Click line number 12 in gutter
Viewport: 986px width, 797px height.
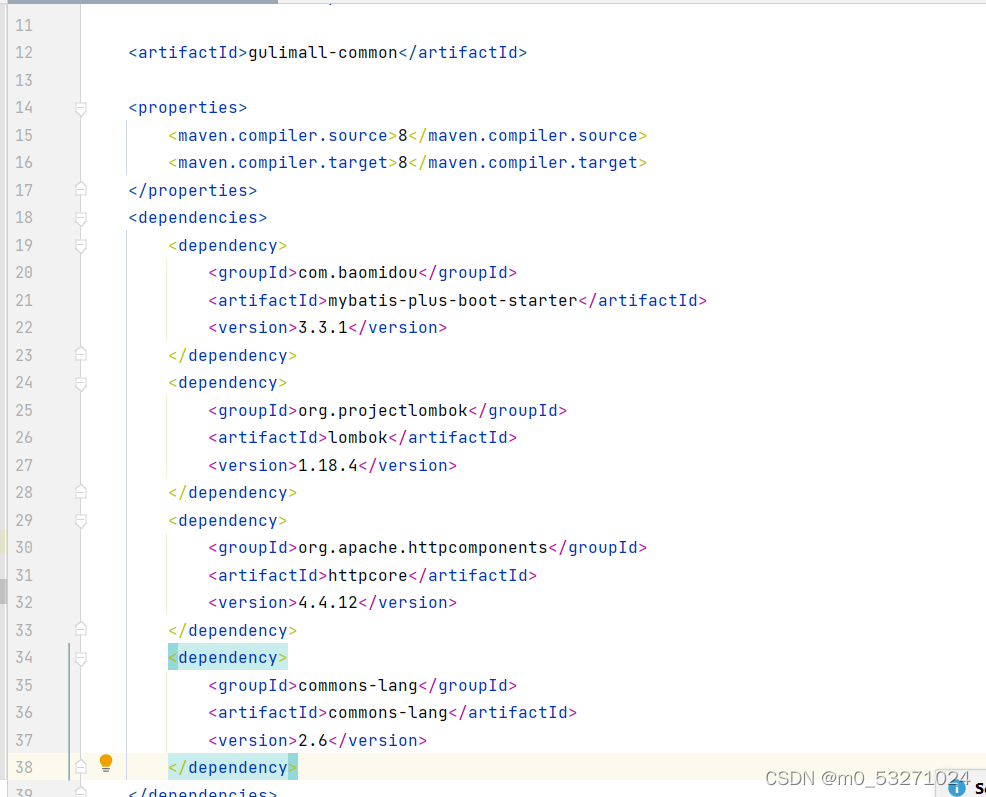pyautogui.click(x=24, y=53)
